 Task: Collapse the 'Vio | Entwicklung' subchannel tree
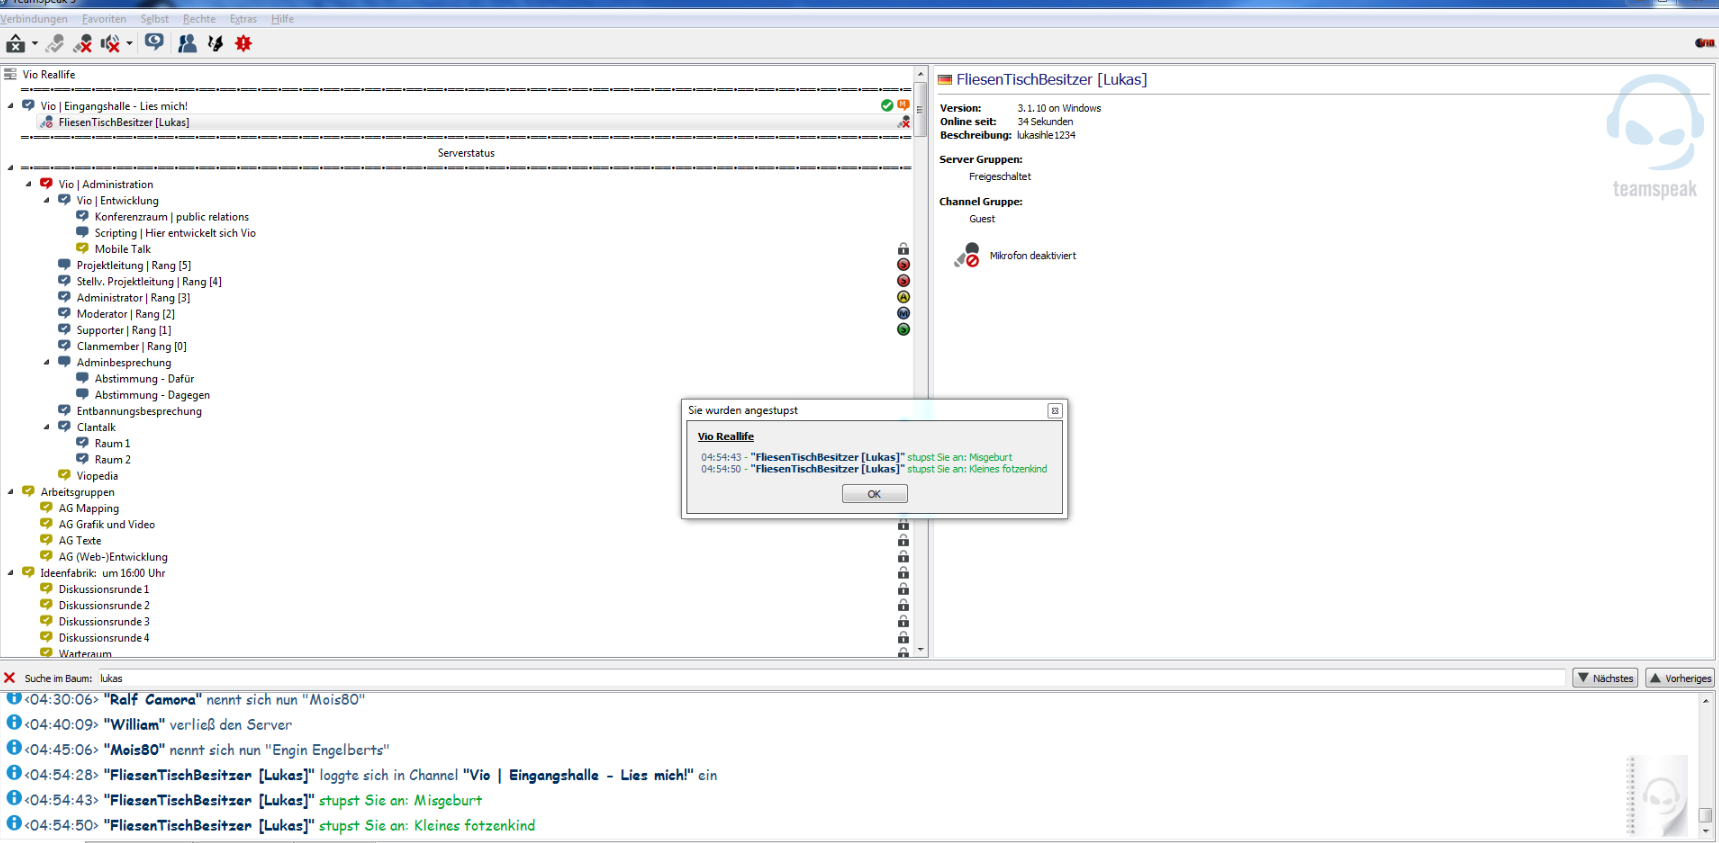pyautogui.click(x=47, y=200)
